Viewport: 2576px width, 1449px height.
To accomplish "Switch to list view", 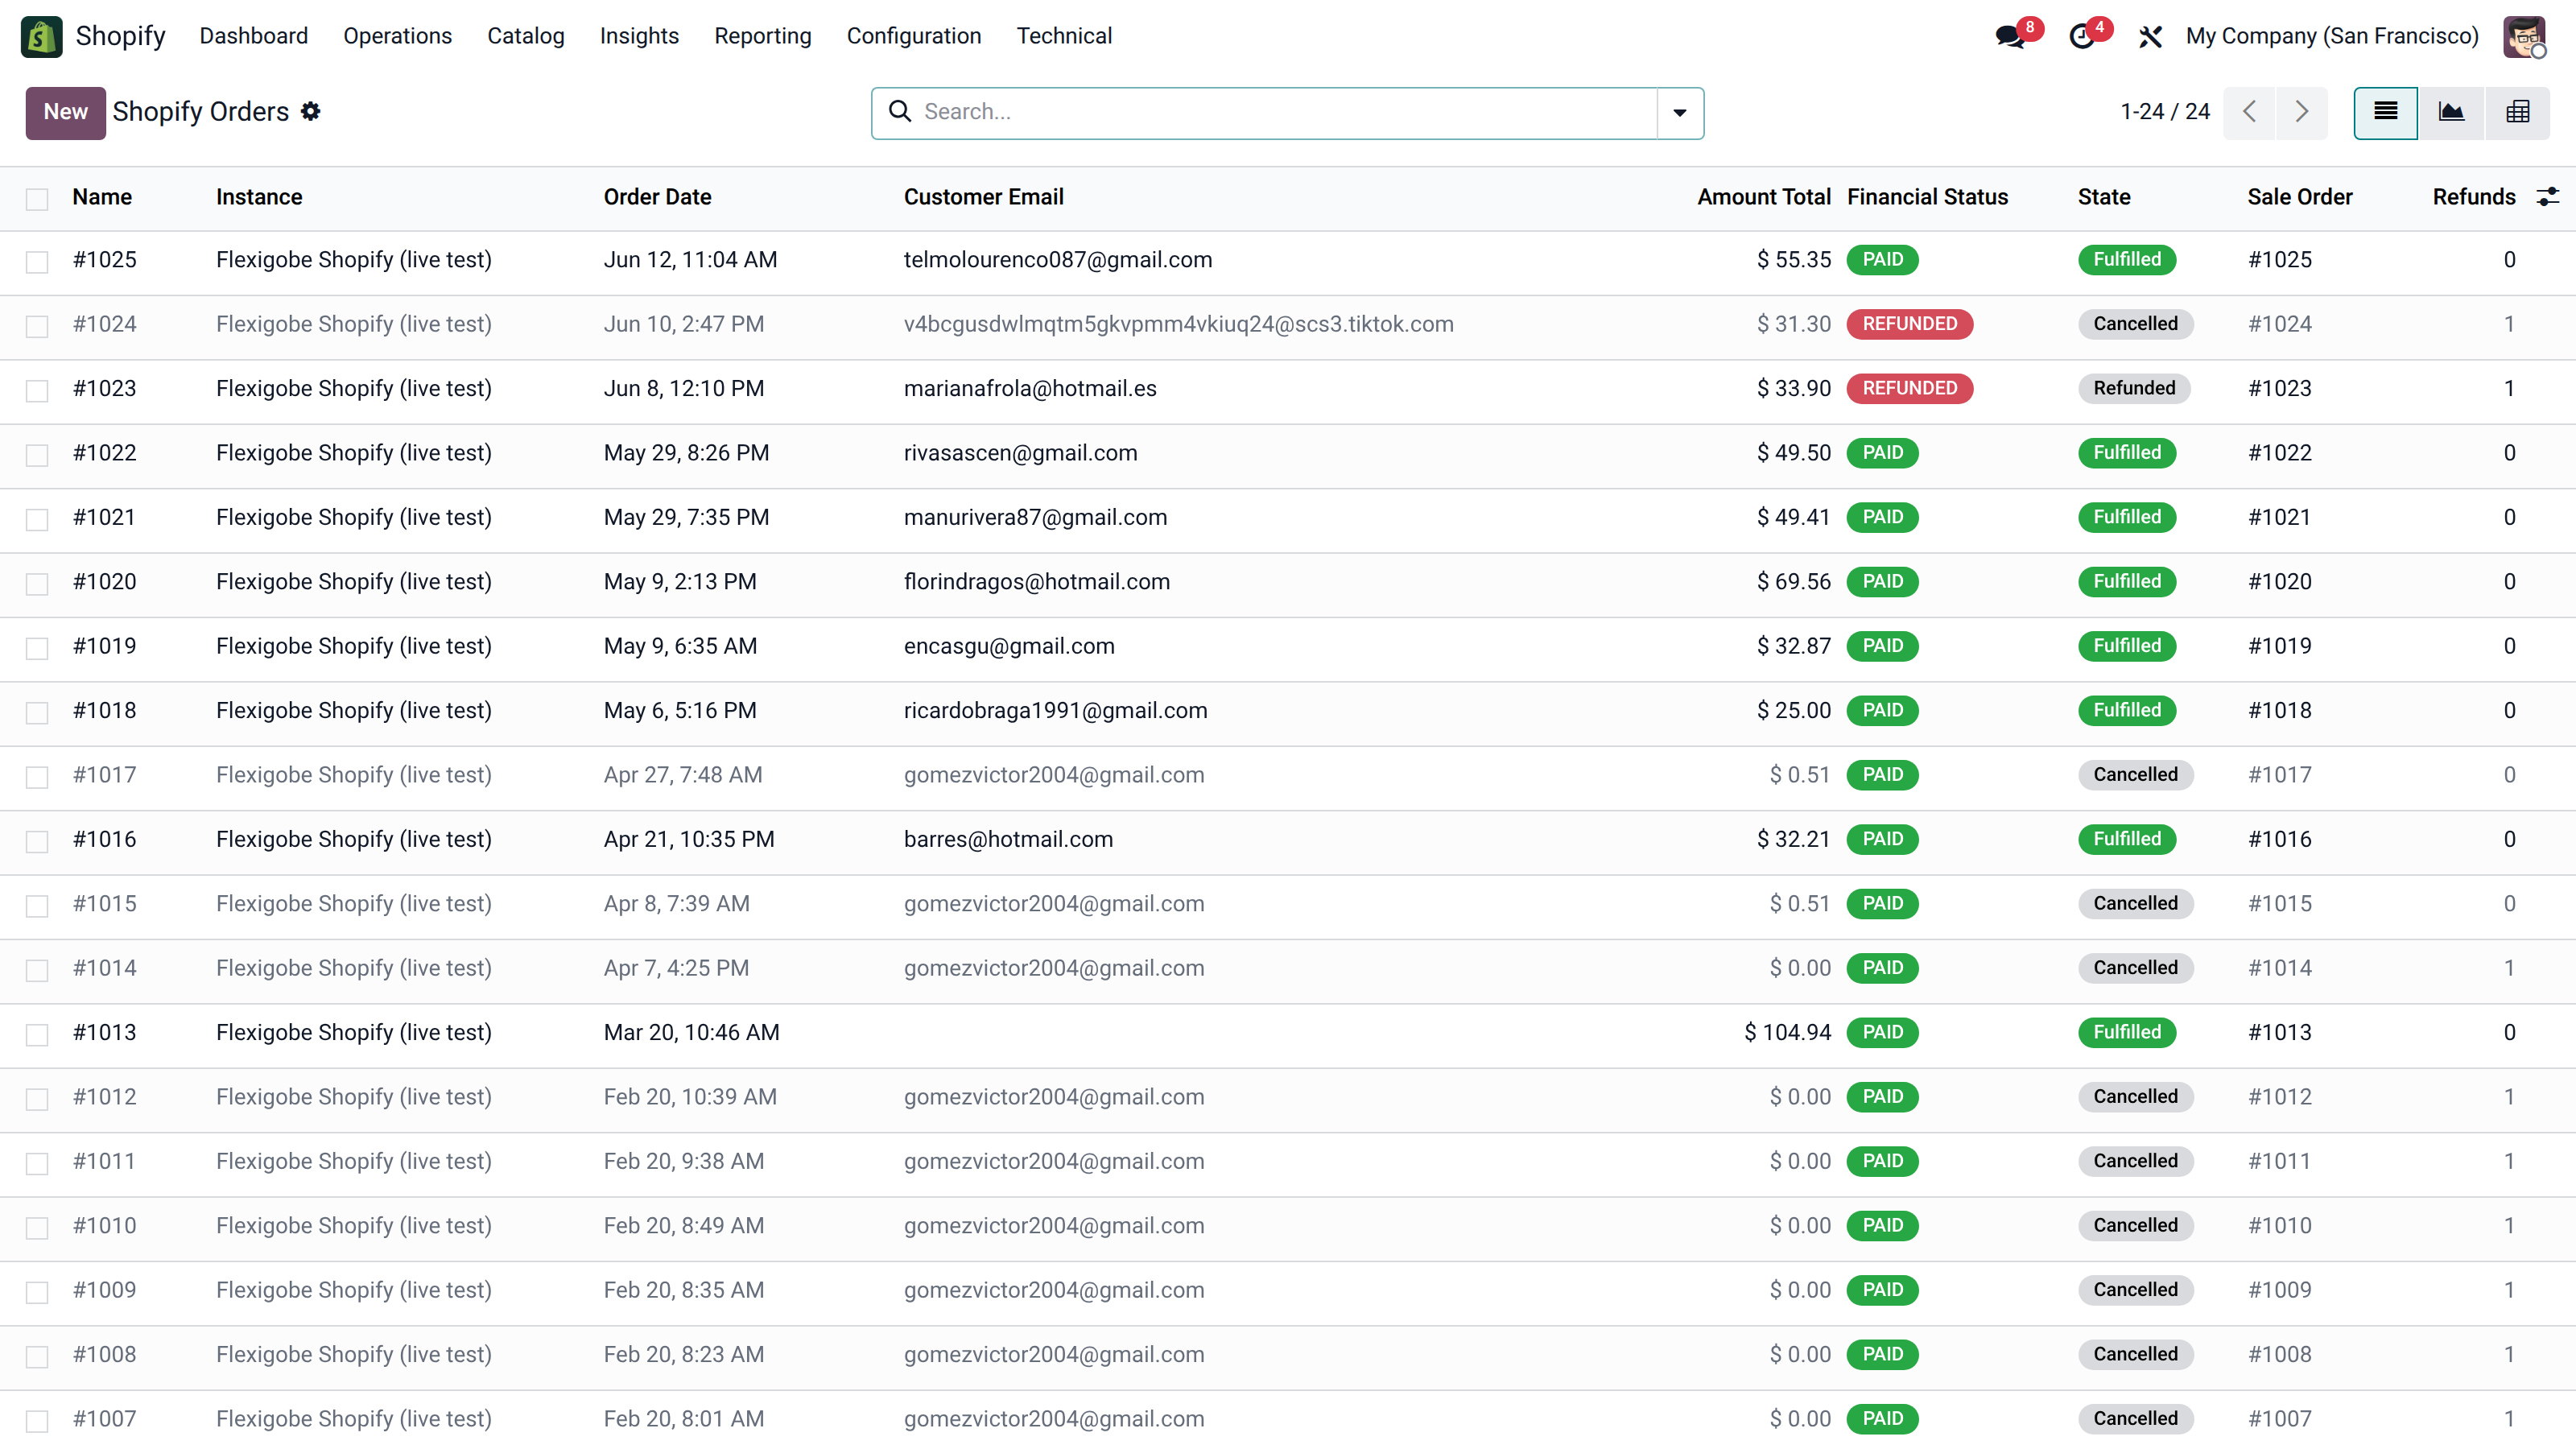I will click(x=2386, y=112).
